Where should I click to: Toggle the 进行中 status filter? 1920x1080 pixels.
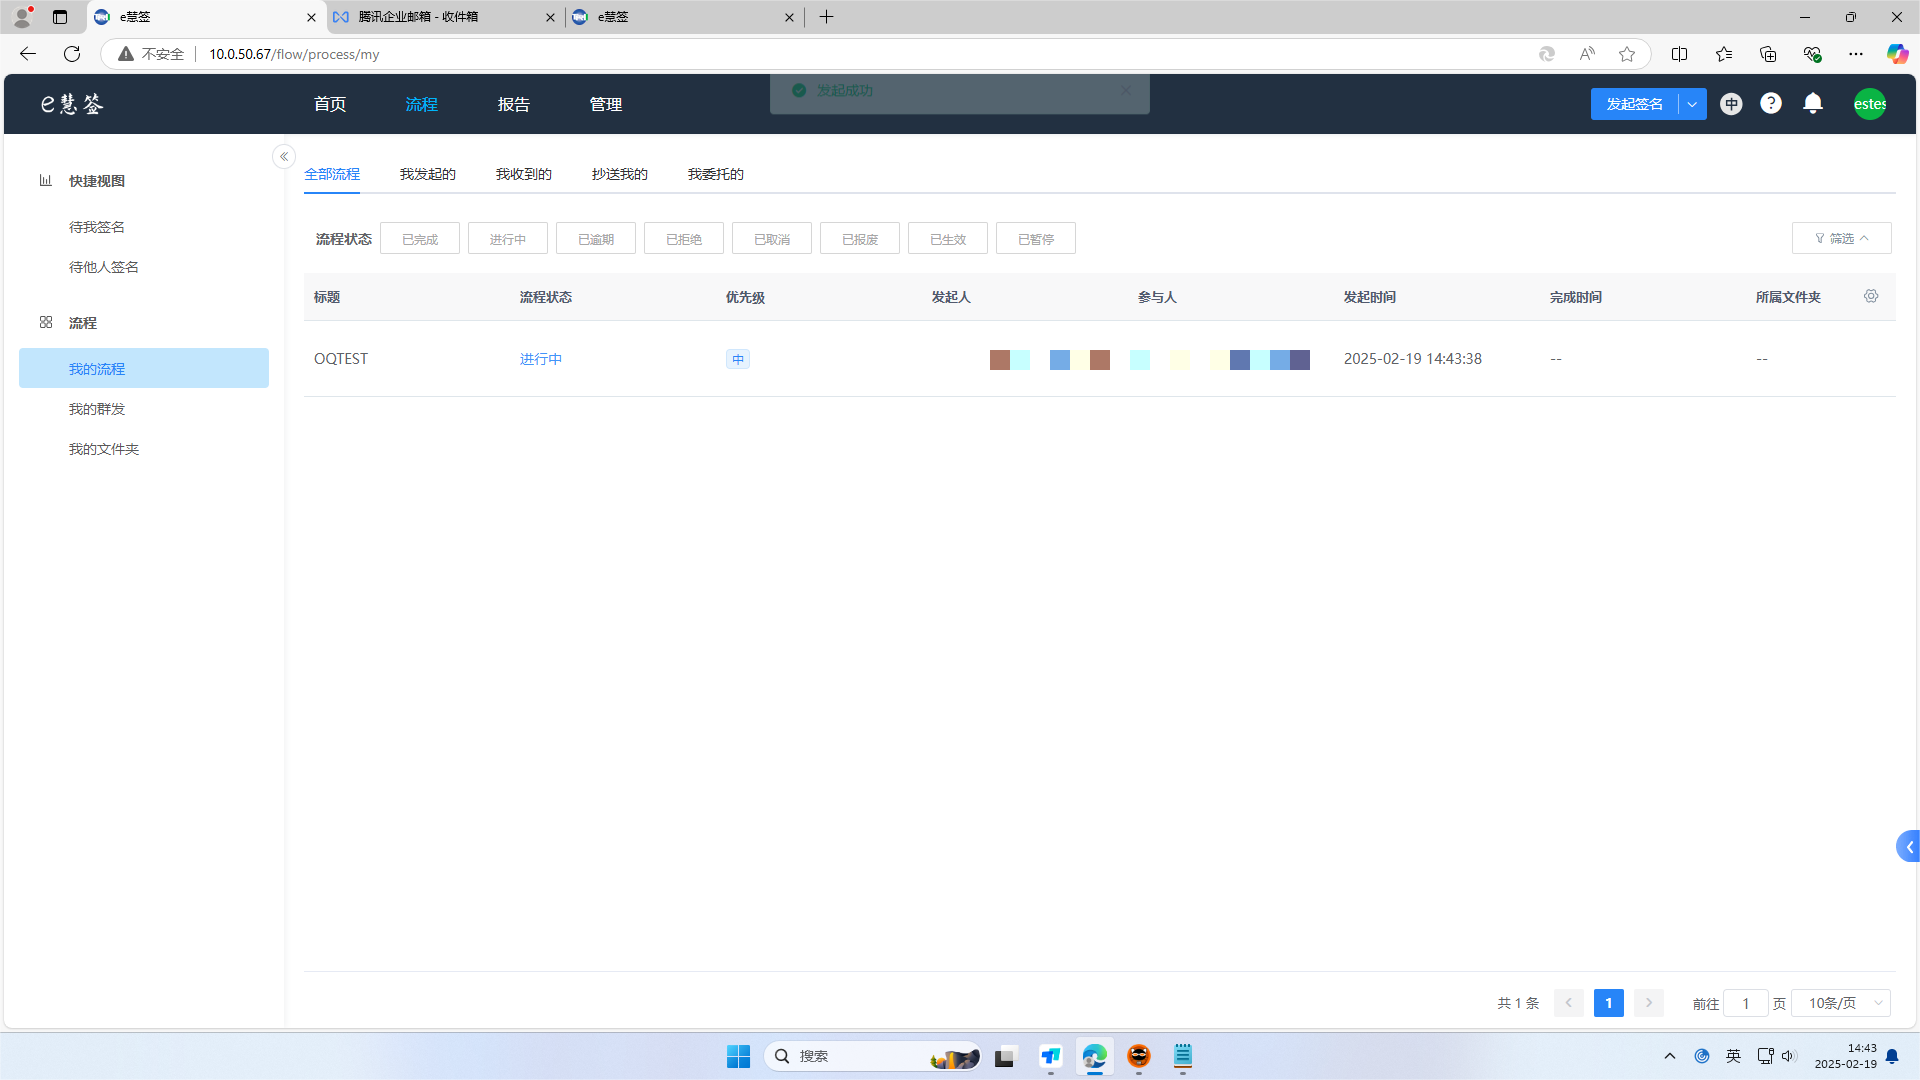(508, 239)
